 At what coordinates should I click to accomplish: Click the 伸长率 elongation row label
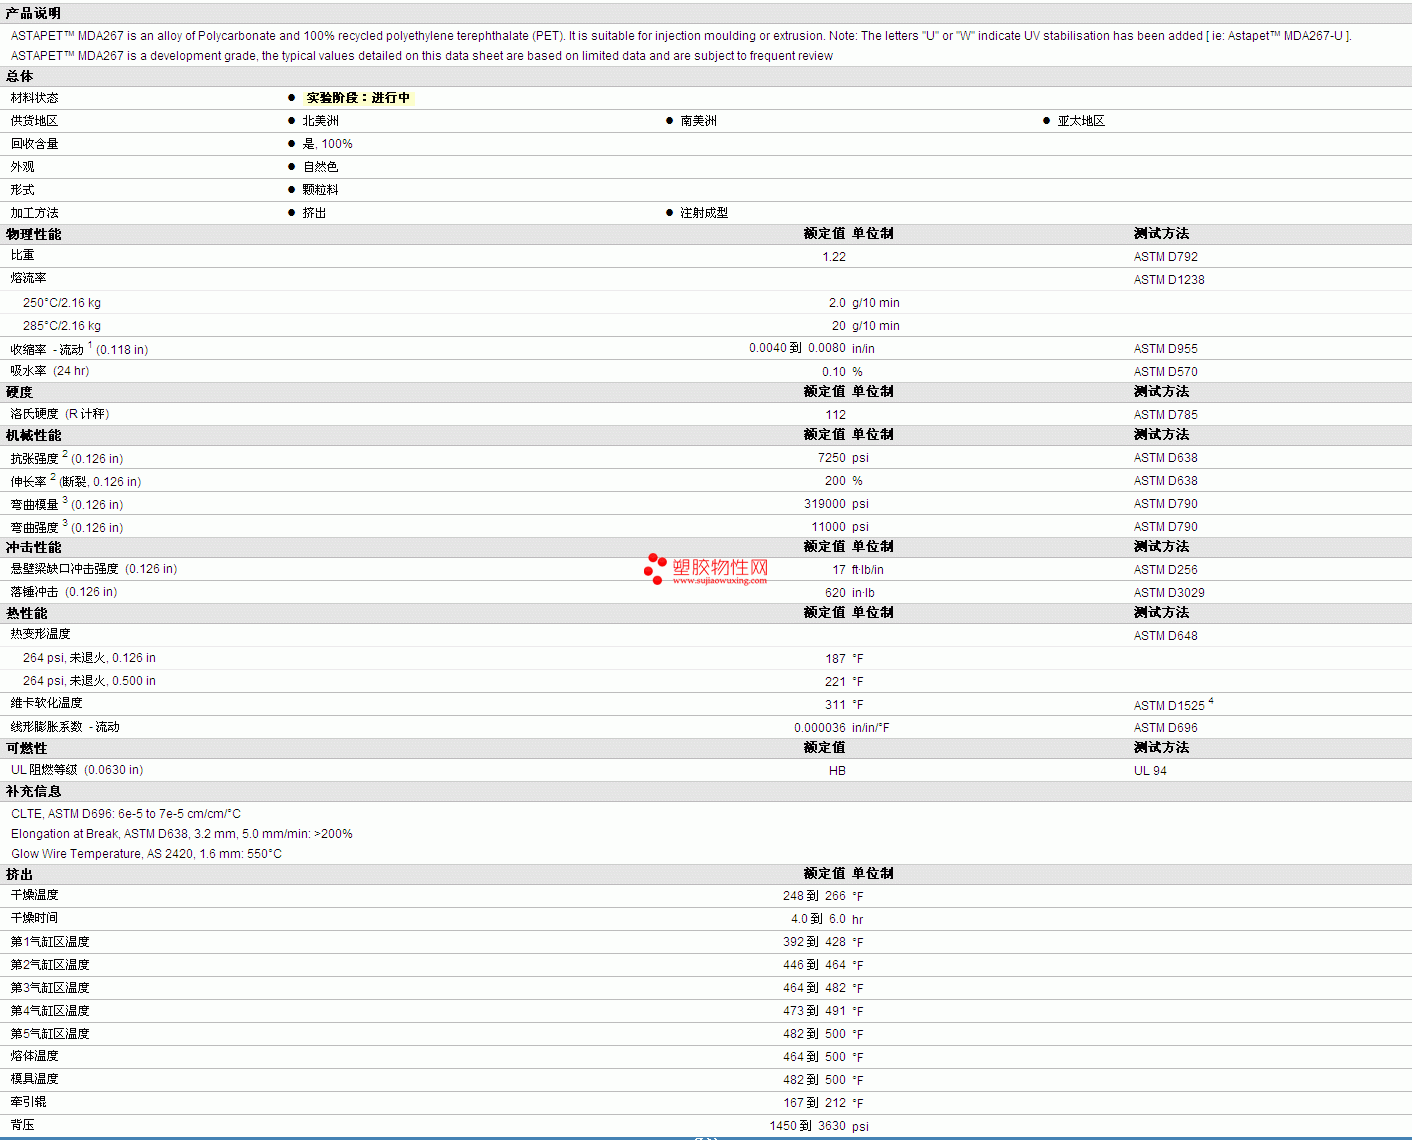(76, 481)
